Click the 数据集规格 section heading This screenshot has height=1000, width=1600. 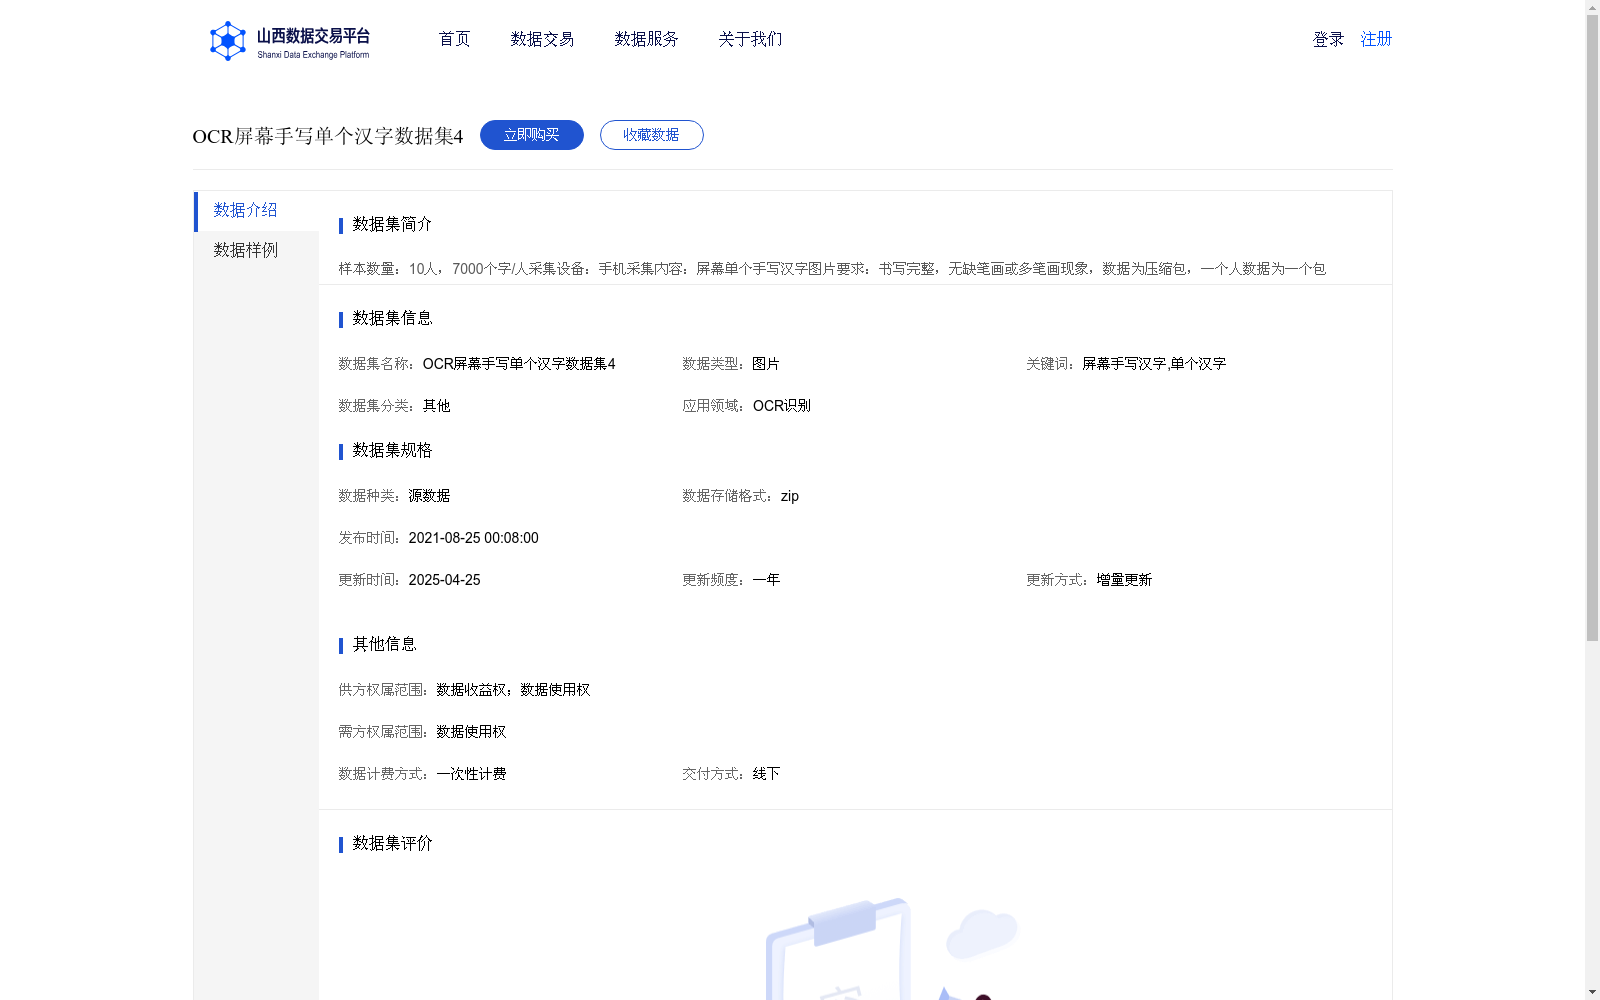392,450
